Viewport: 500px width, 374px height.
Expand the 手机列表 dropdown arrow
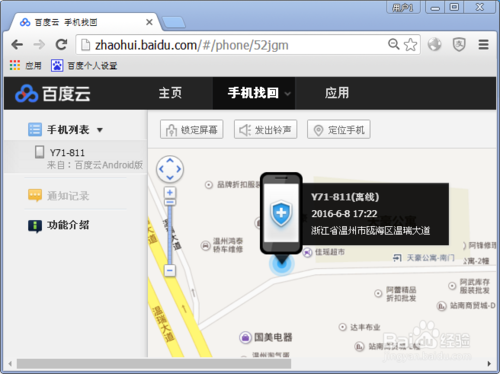click(100, 130)
